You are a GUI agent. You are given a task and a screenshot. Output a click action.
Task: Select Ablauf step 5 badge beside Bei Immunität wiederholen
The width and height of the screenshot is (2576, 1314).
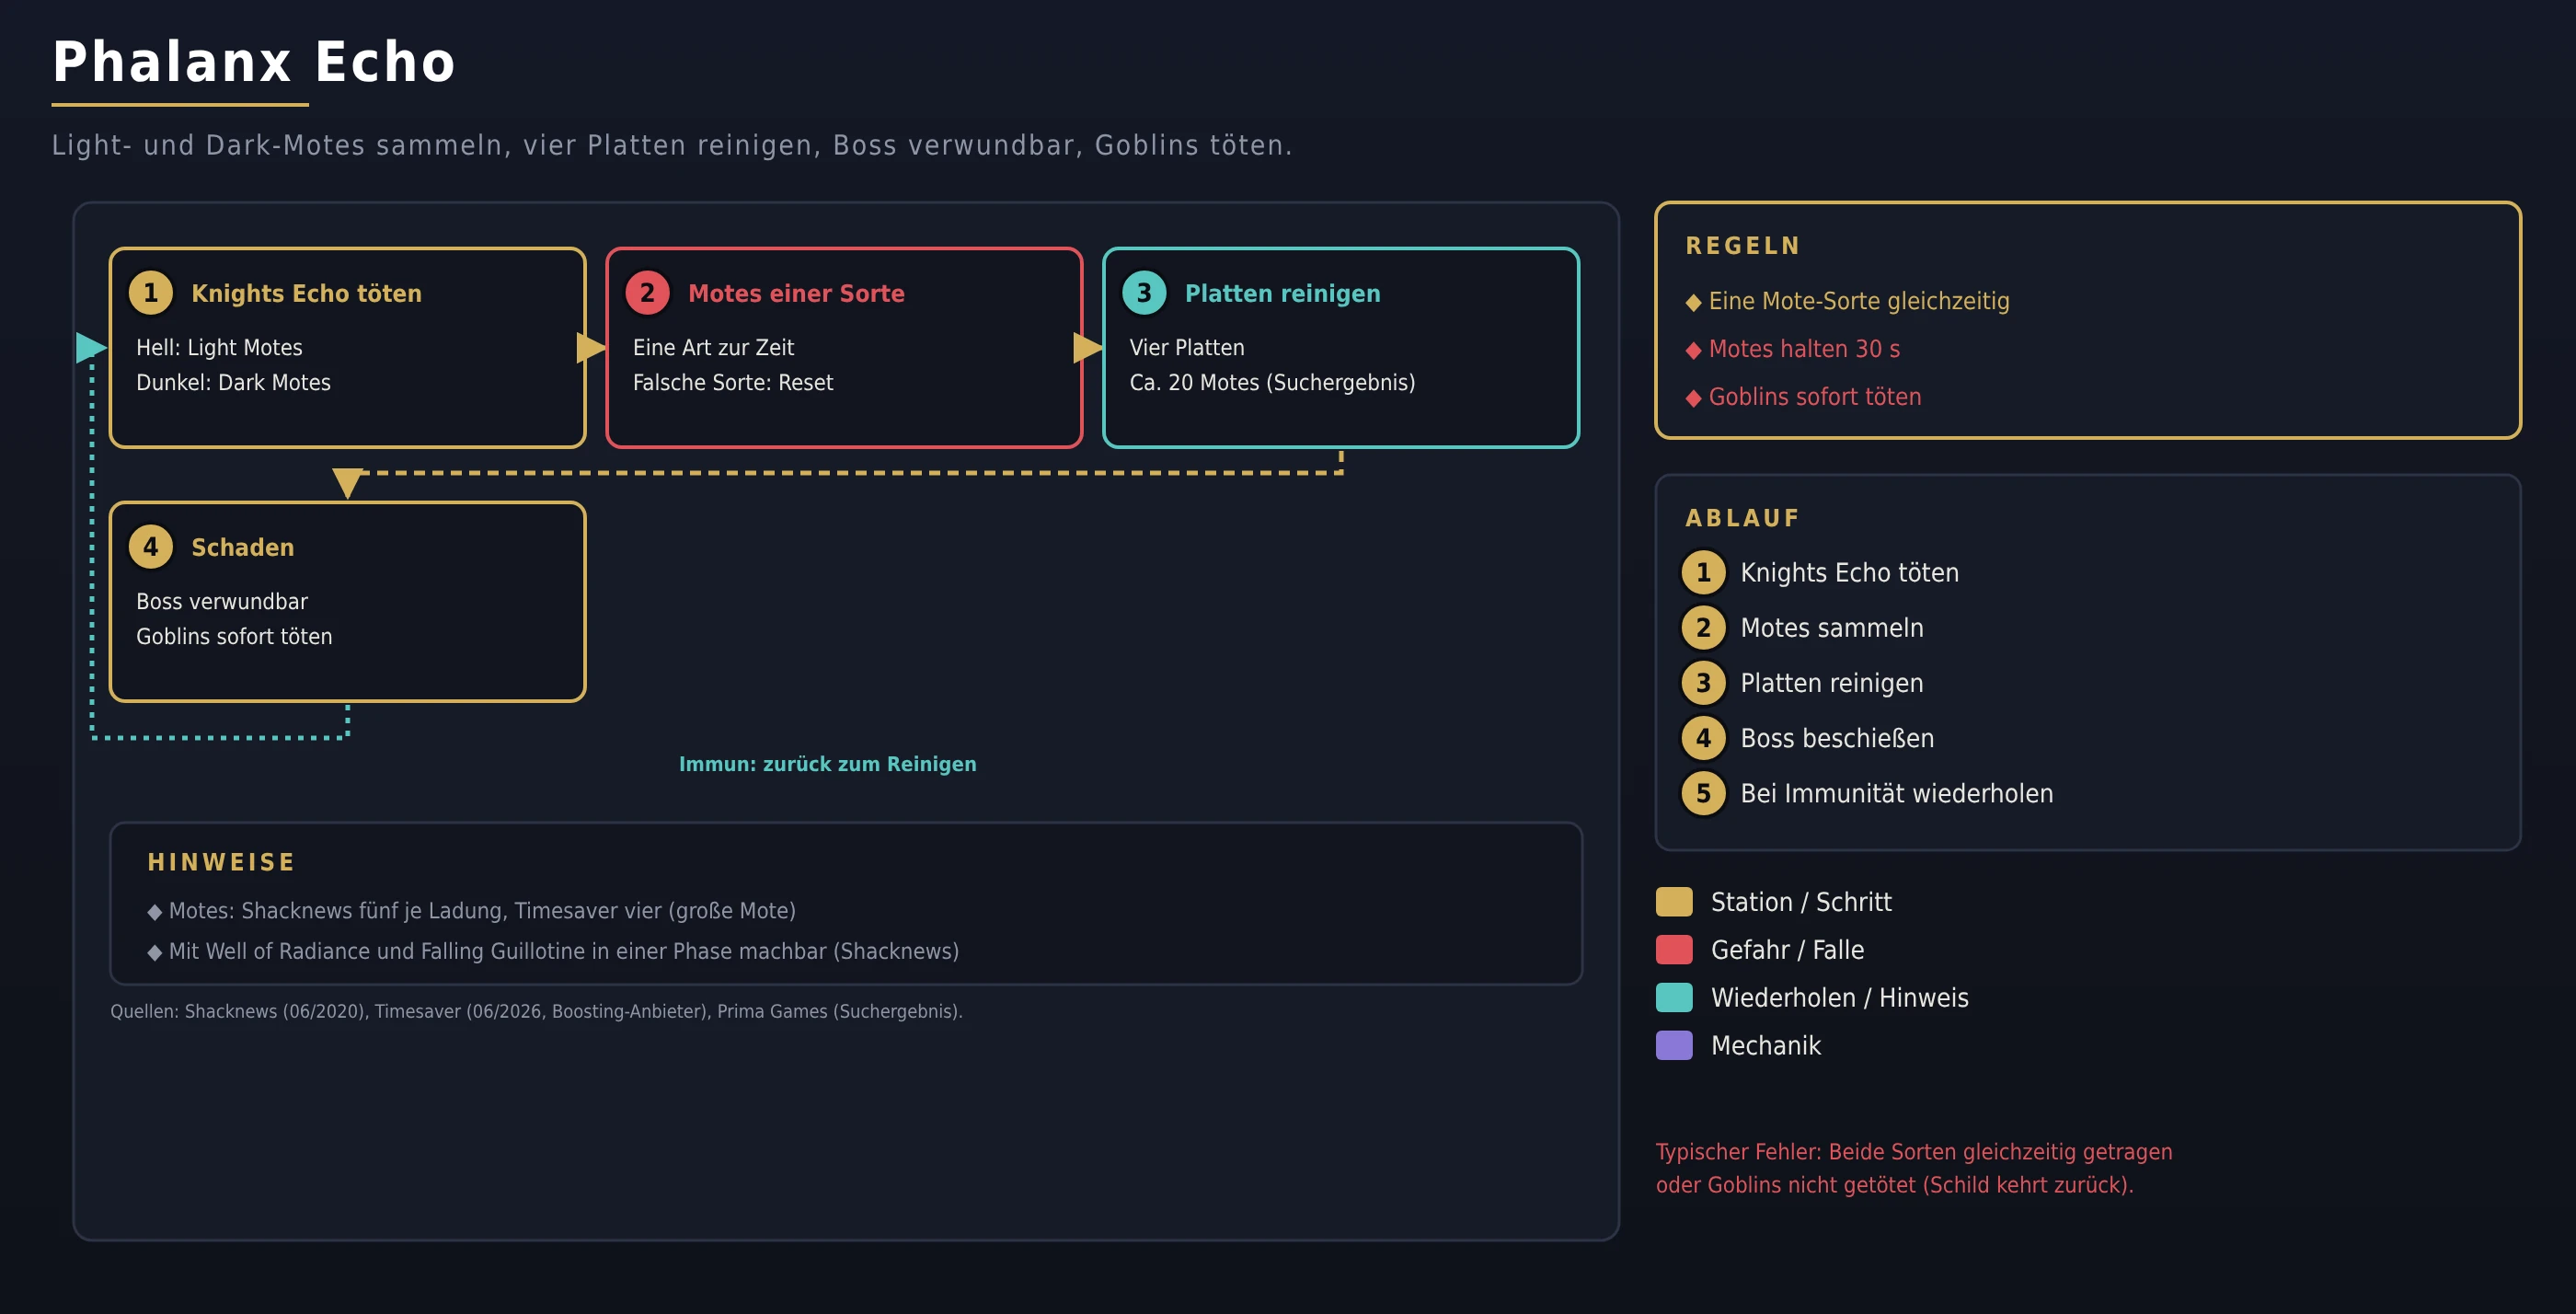(1703, 794)
